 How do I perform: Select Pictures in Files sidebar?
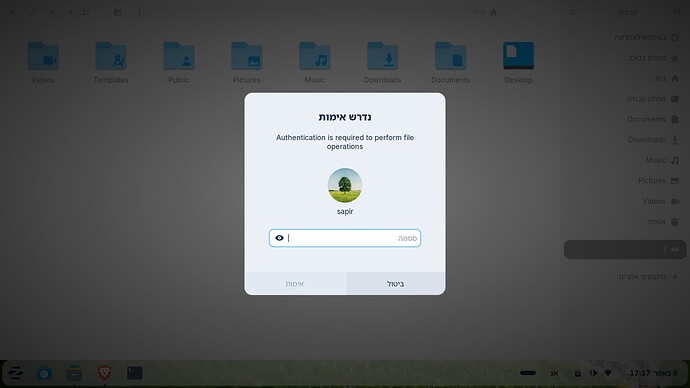coord(625,181)
